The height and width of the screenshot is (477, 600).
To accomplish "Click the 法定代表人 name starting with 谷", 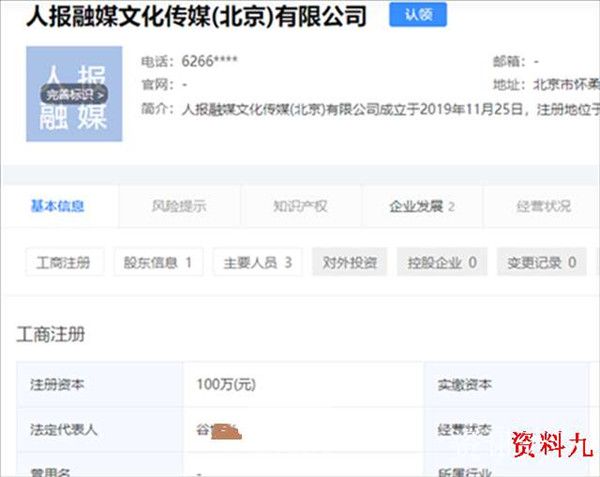I will 219,431.
